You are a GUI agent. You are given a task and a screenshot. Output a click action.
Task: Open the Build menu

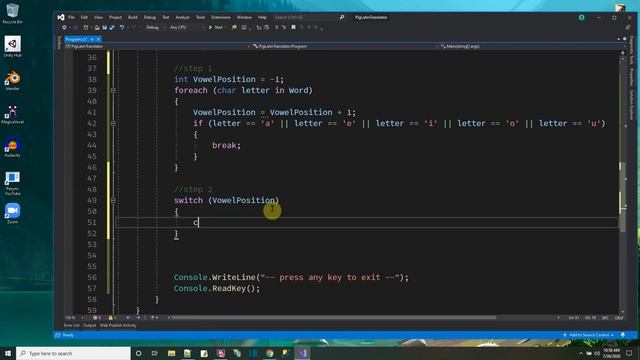click(133, 17)
